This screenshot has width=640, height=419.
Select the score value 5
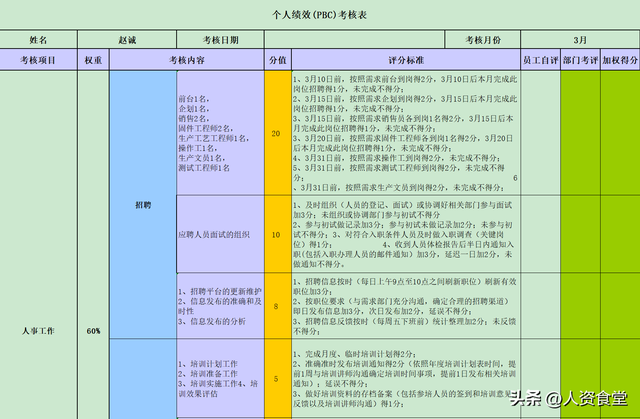pyautogui.click(x=278, y=378)
